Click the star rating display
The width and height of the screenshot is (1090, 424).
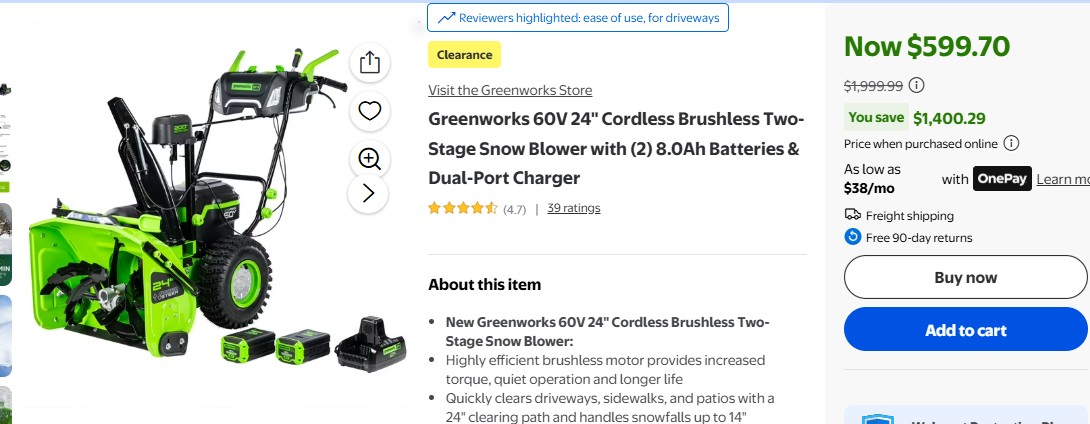463,208
